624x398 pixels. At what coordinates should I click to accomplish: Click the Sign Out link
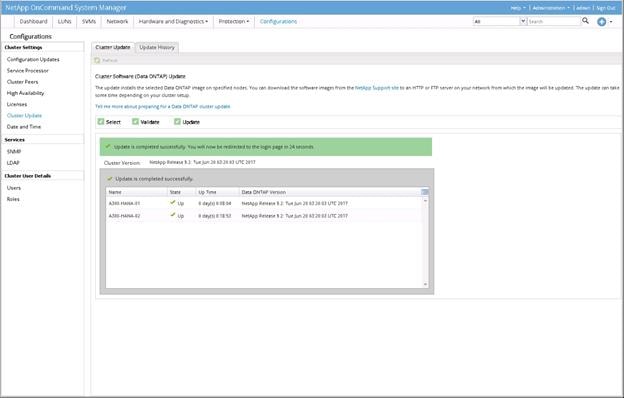(x=605, y=8)
